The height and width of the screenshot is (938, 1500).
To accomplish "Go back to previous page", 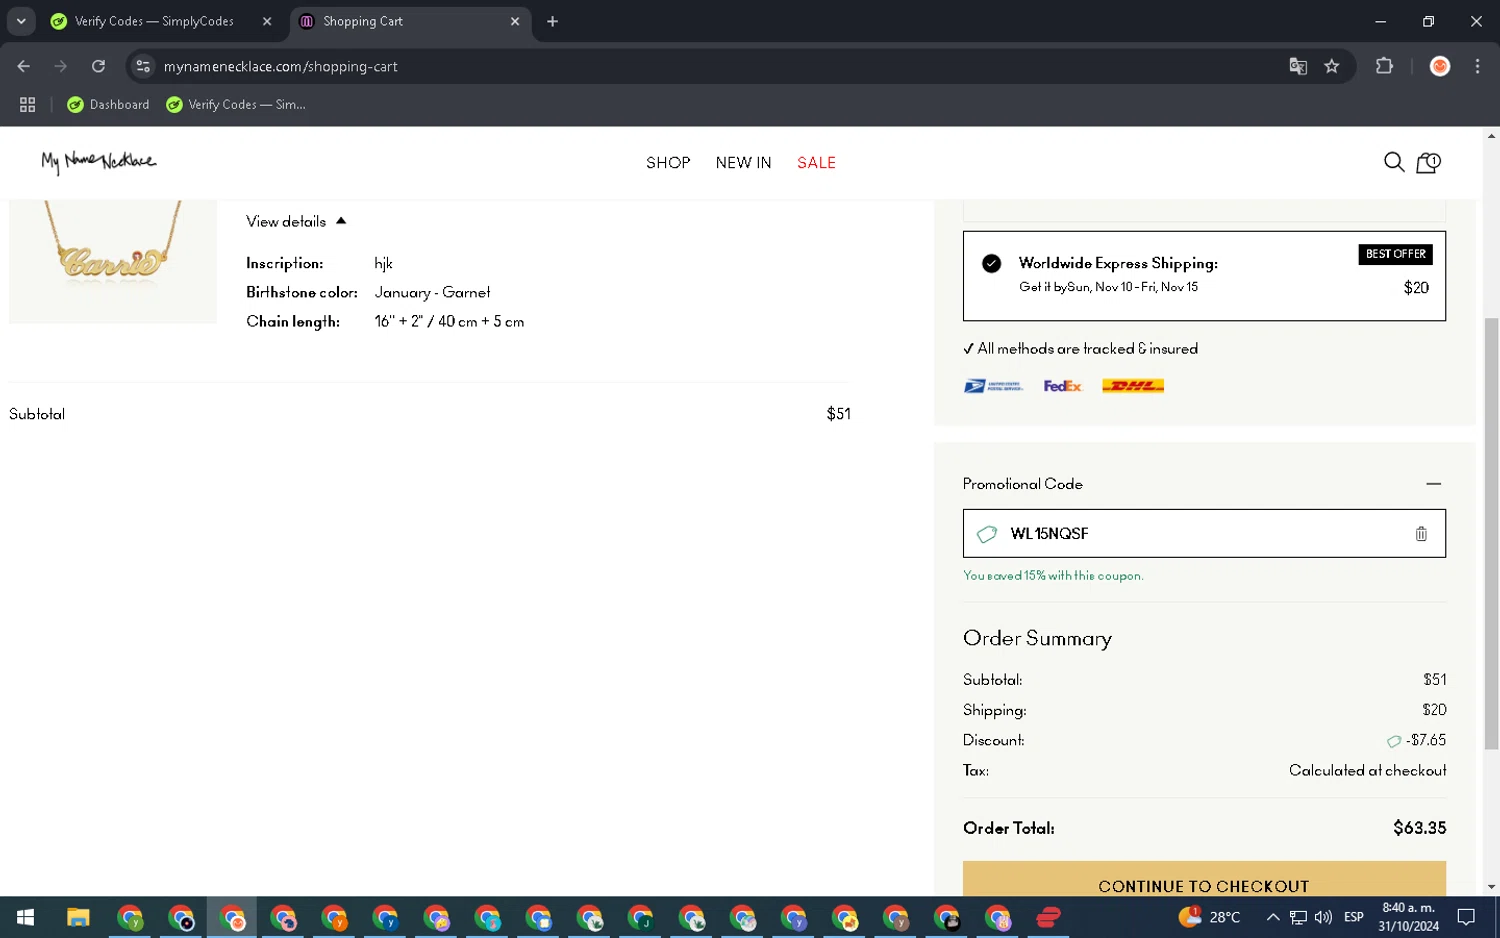I will coord(24,66).
